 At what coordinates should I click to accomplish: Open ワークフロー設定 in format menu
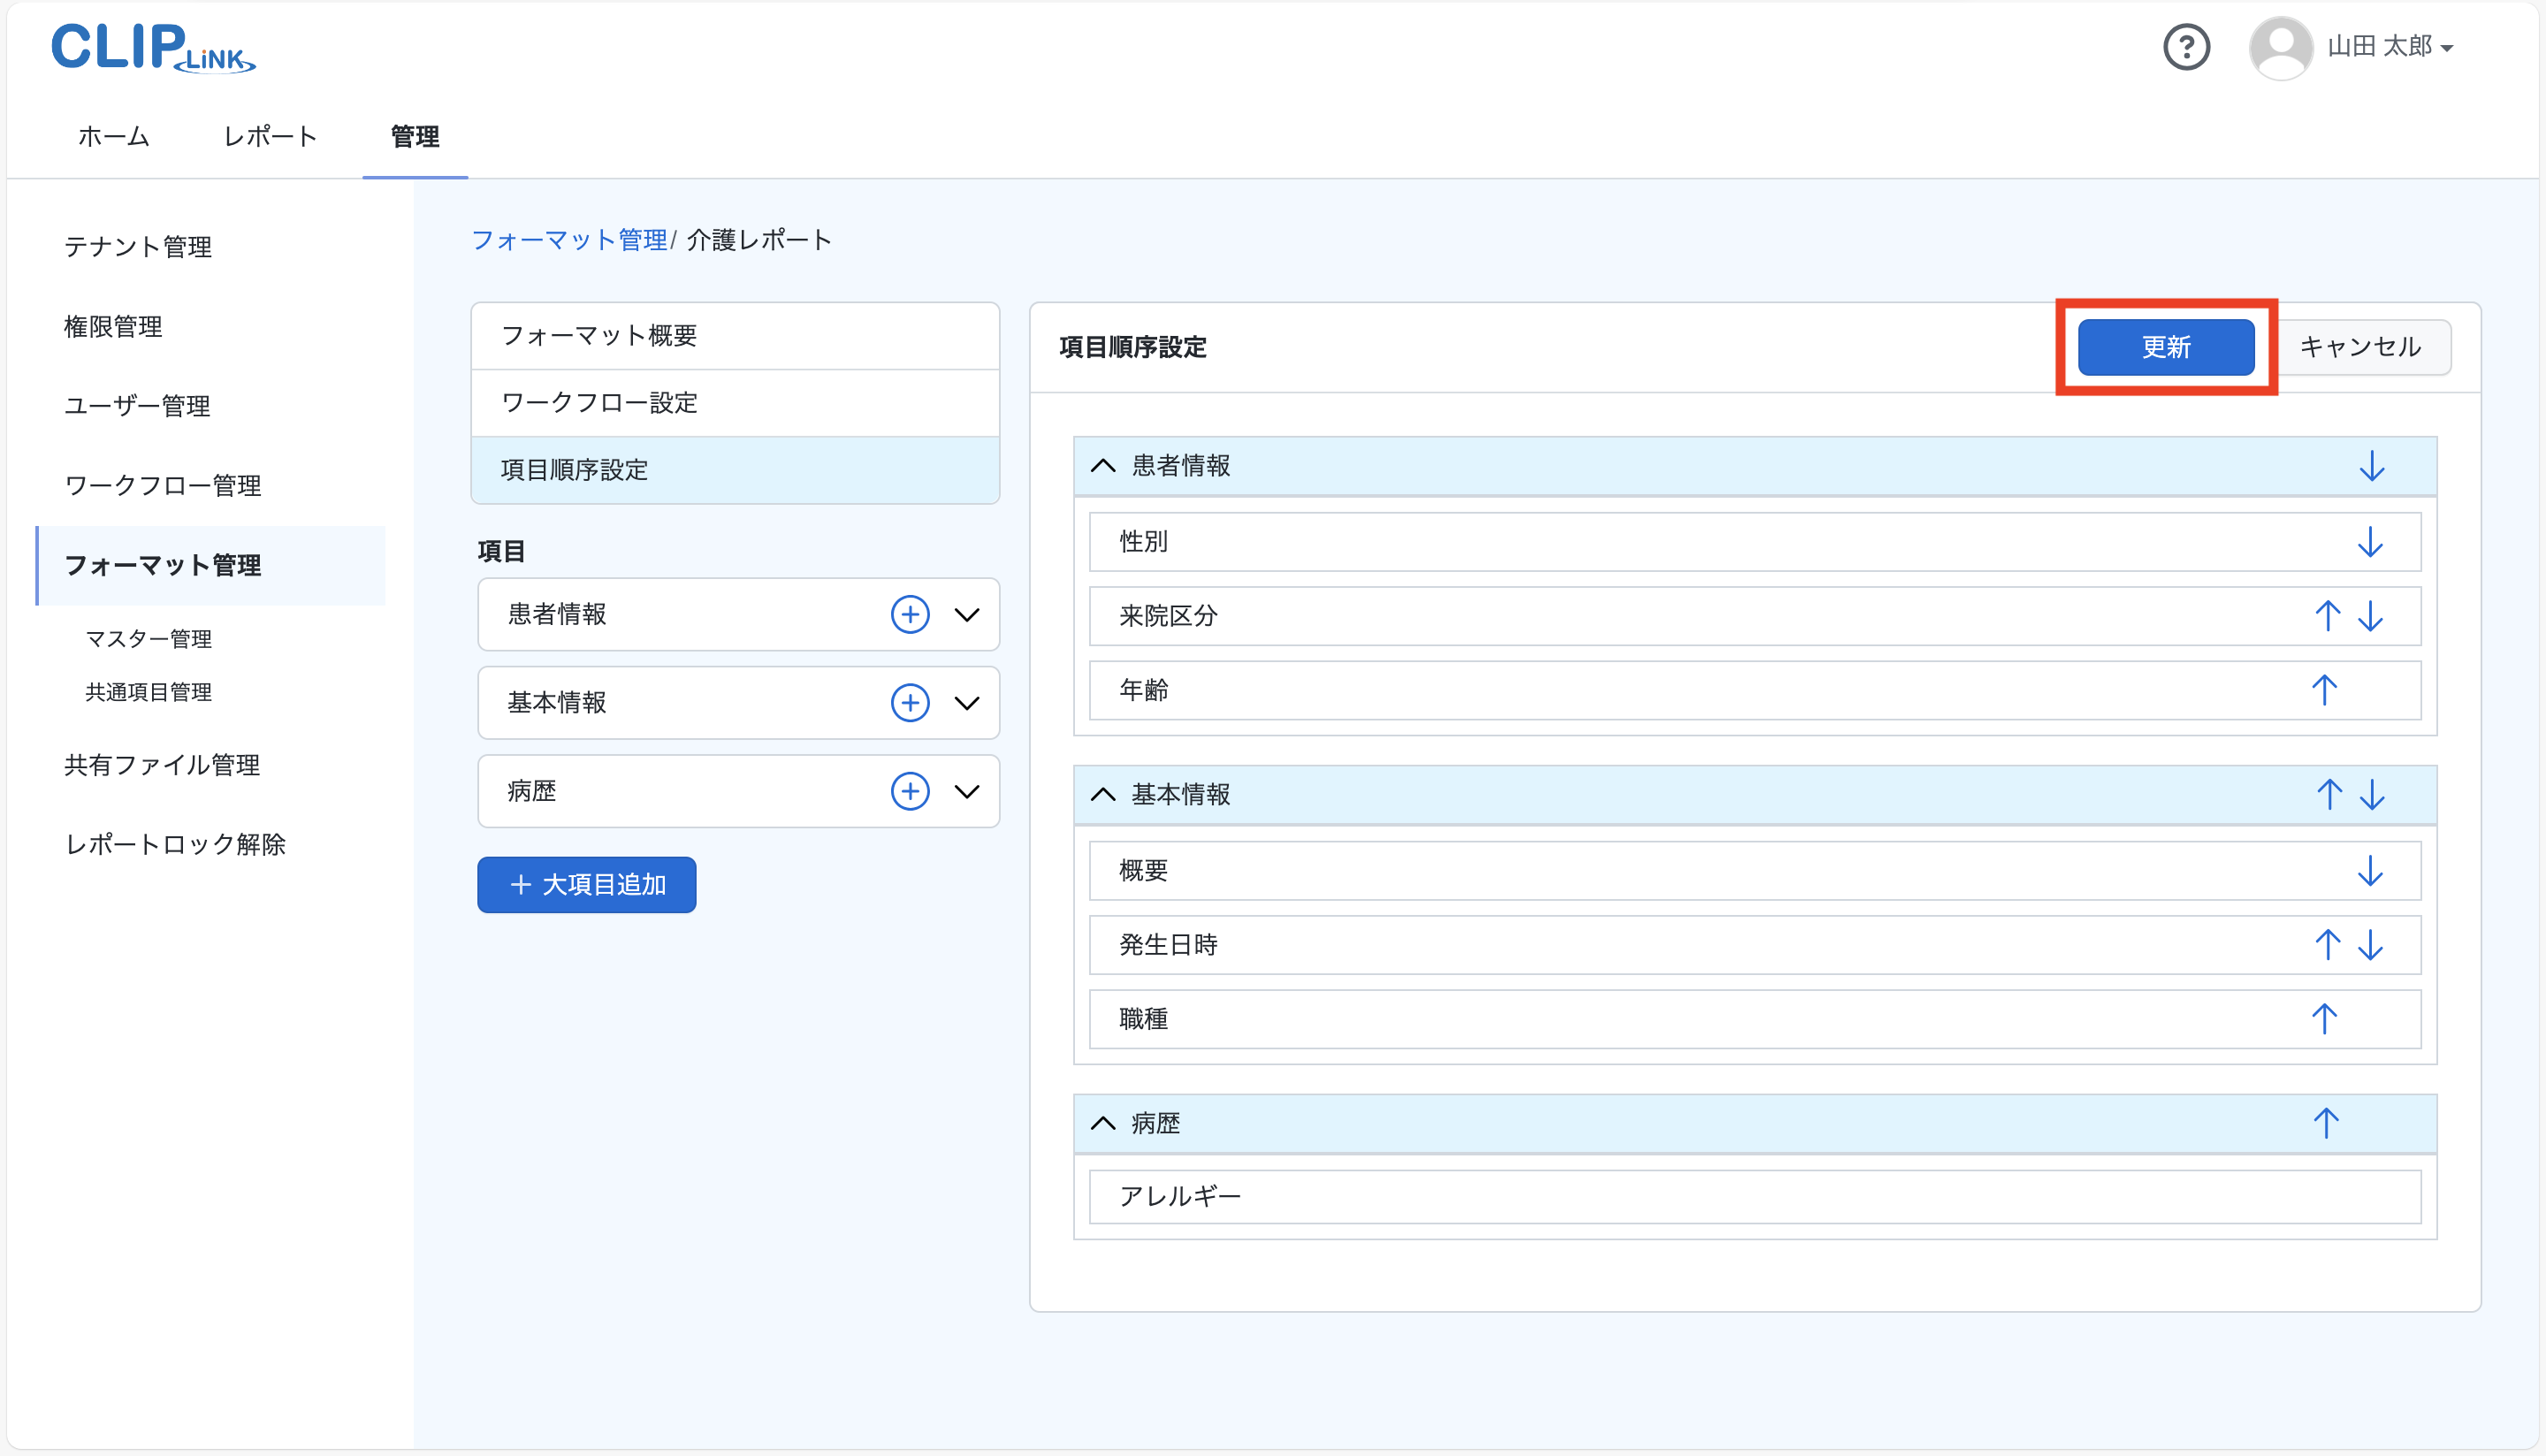click(599, 403)
